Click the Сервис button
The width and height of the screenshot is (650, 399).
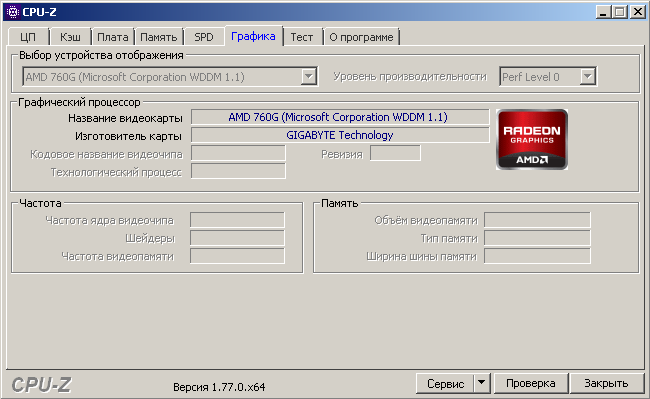(x=445, y=384)
